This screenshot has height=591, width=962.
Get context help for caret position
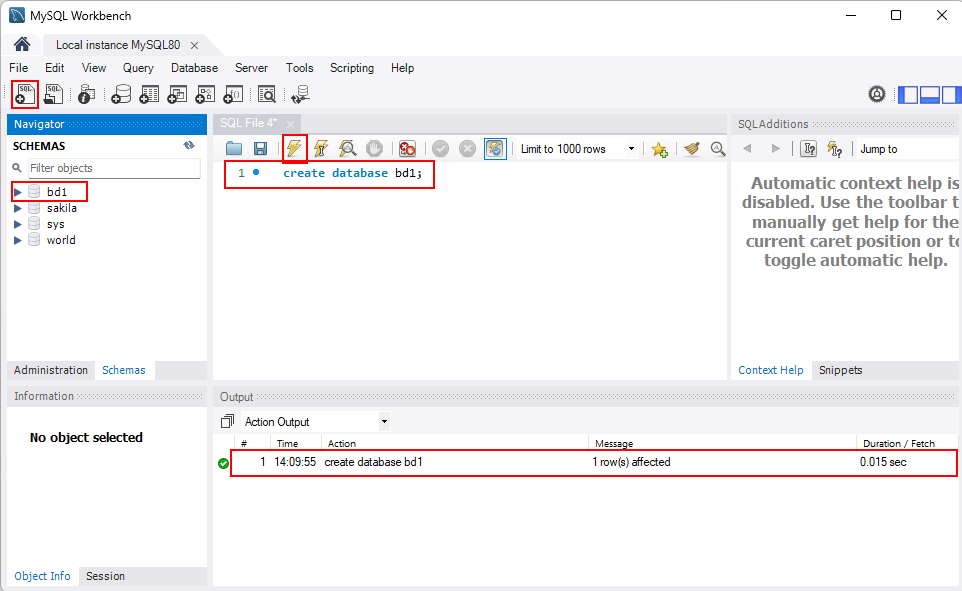[809, 149]
